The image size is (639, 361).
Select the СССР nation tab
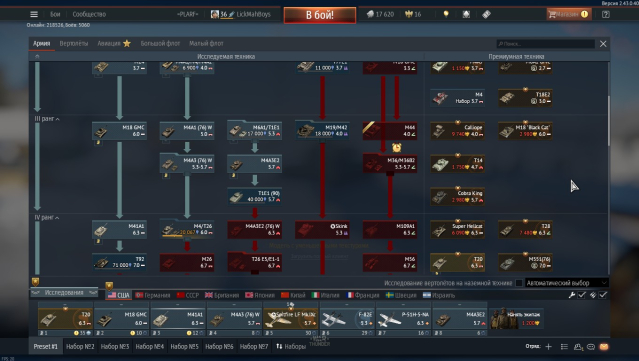[188, 295]
